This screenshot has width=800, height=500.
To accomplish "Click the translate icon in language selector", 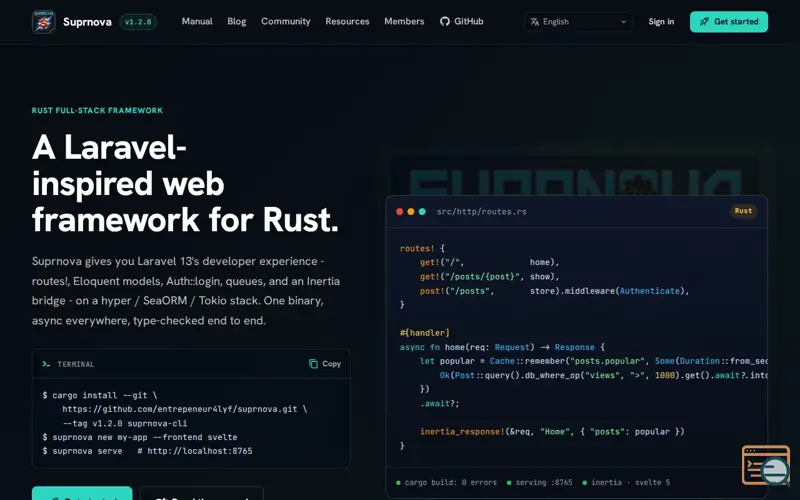I will point(535,22).
